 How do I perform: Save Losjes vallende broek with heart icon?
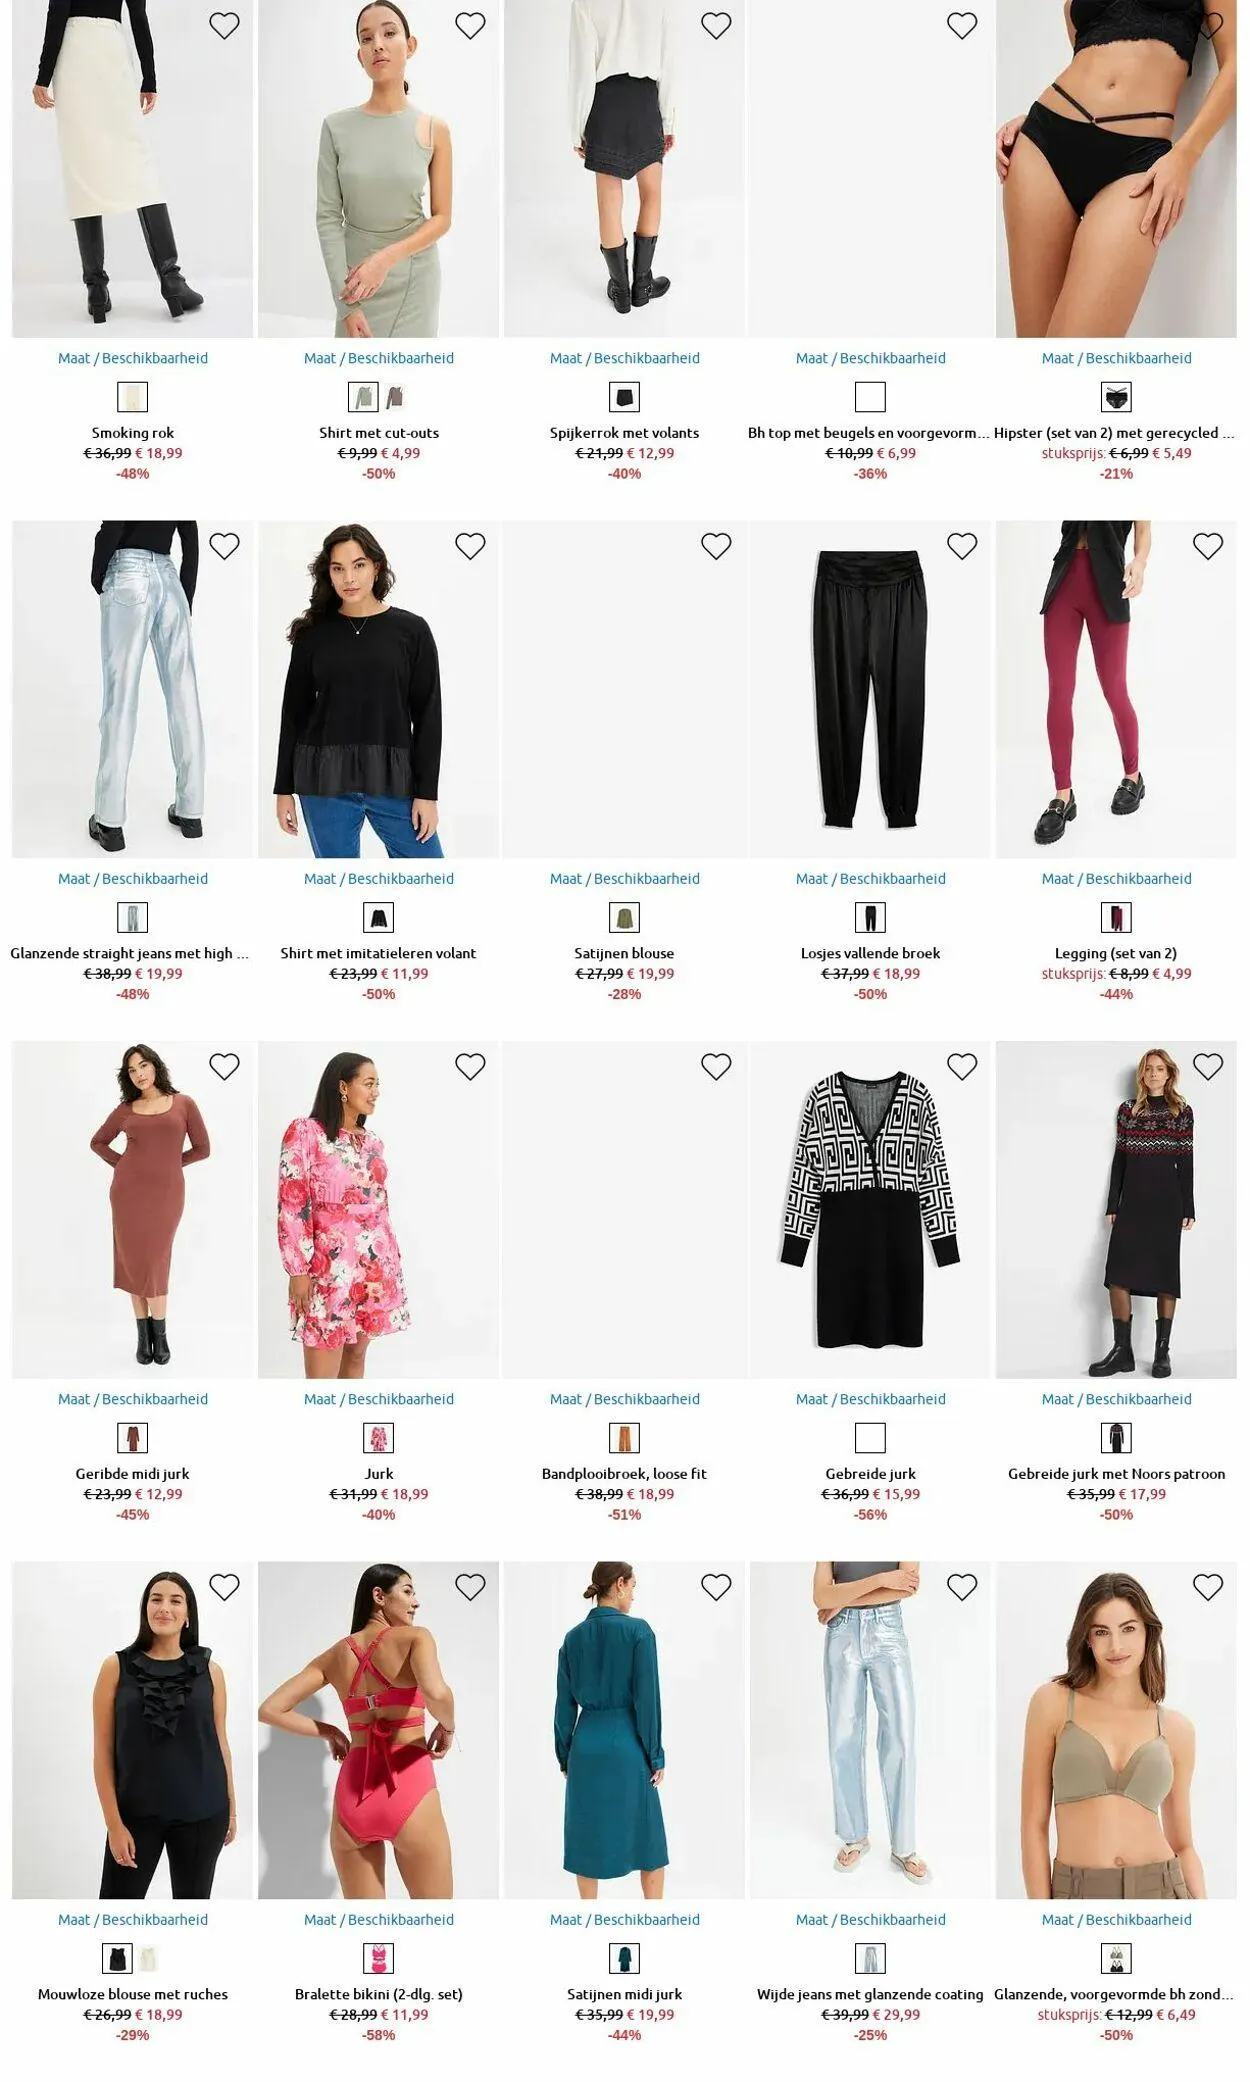pyautogui.click(x=962, y=546)
